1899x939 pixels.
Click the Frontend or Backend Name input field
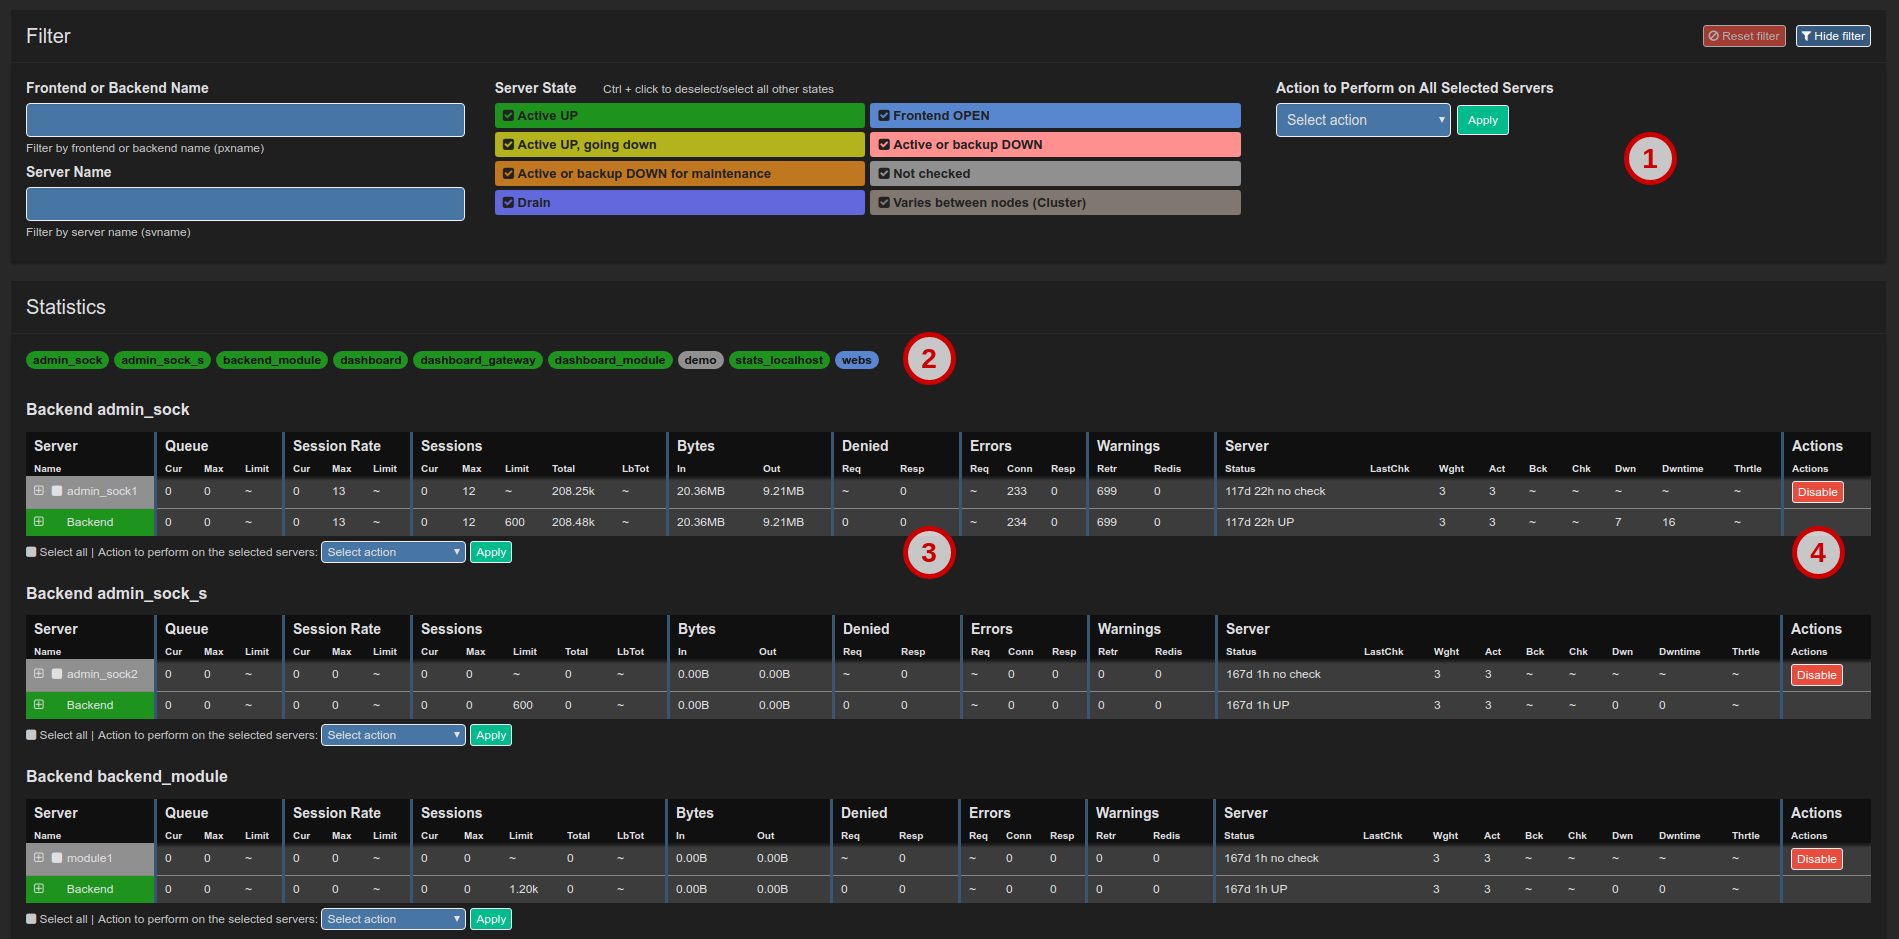click(x=244, y=120)
